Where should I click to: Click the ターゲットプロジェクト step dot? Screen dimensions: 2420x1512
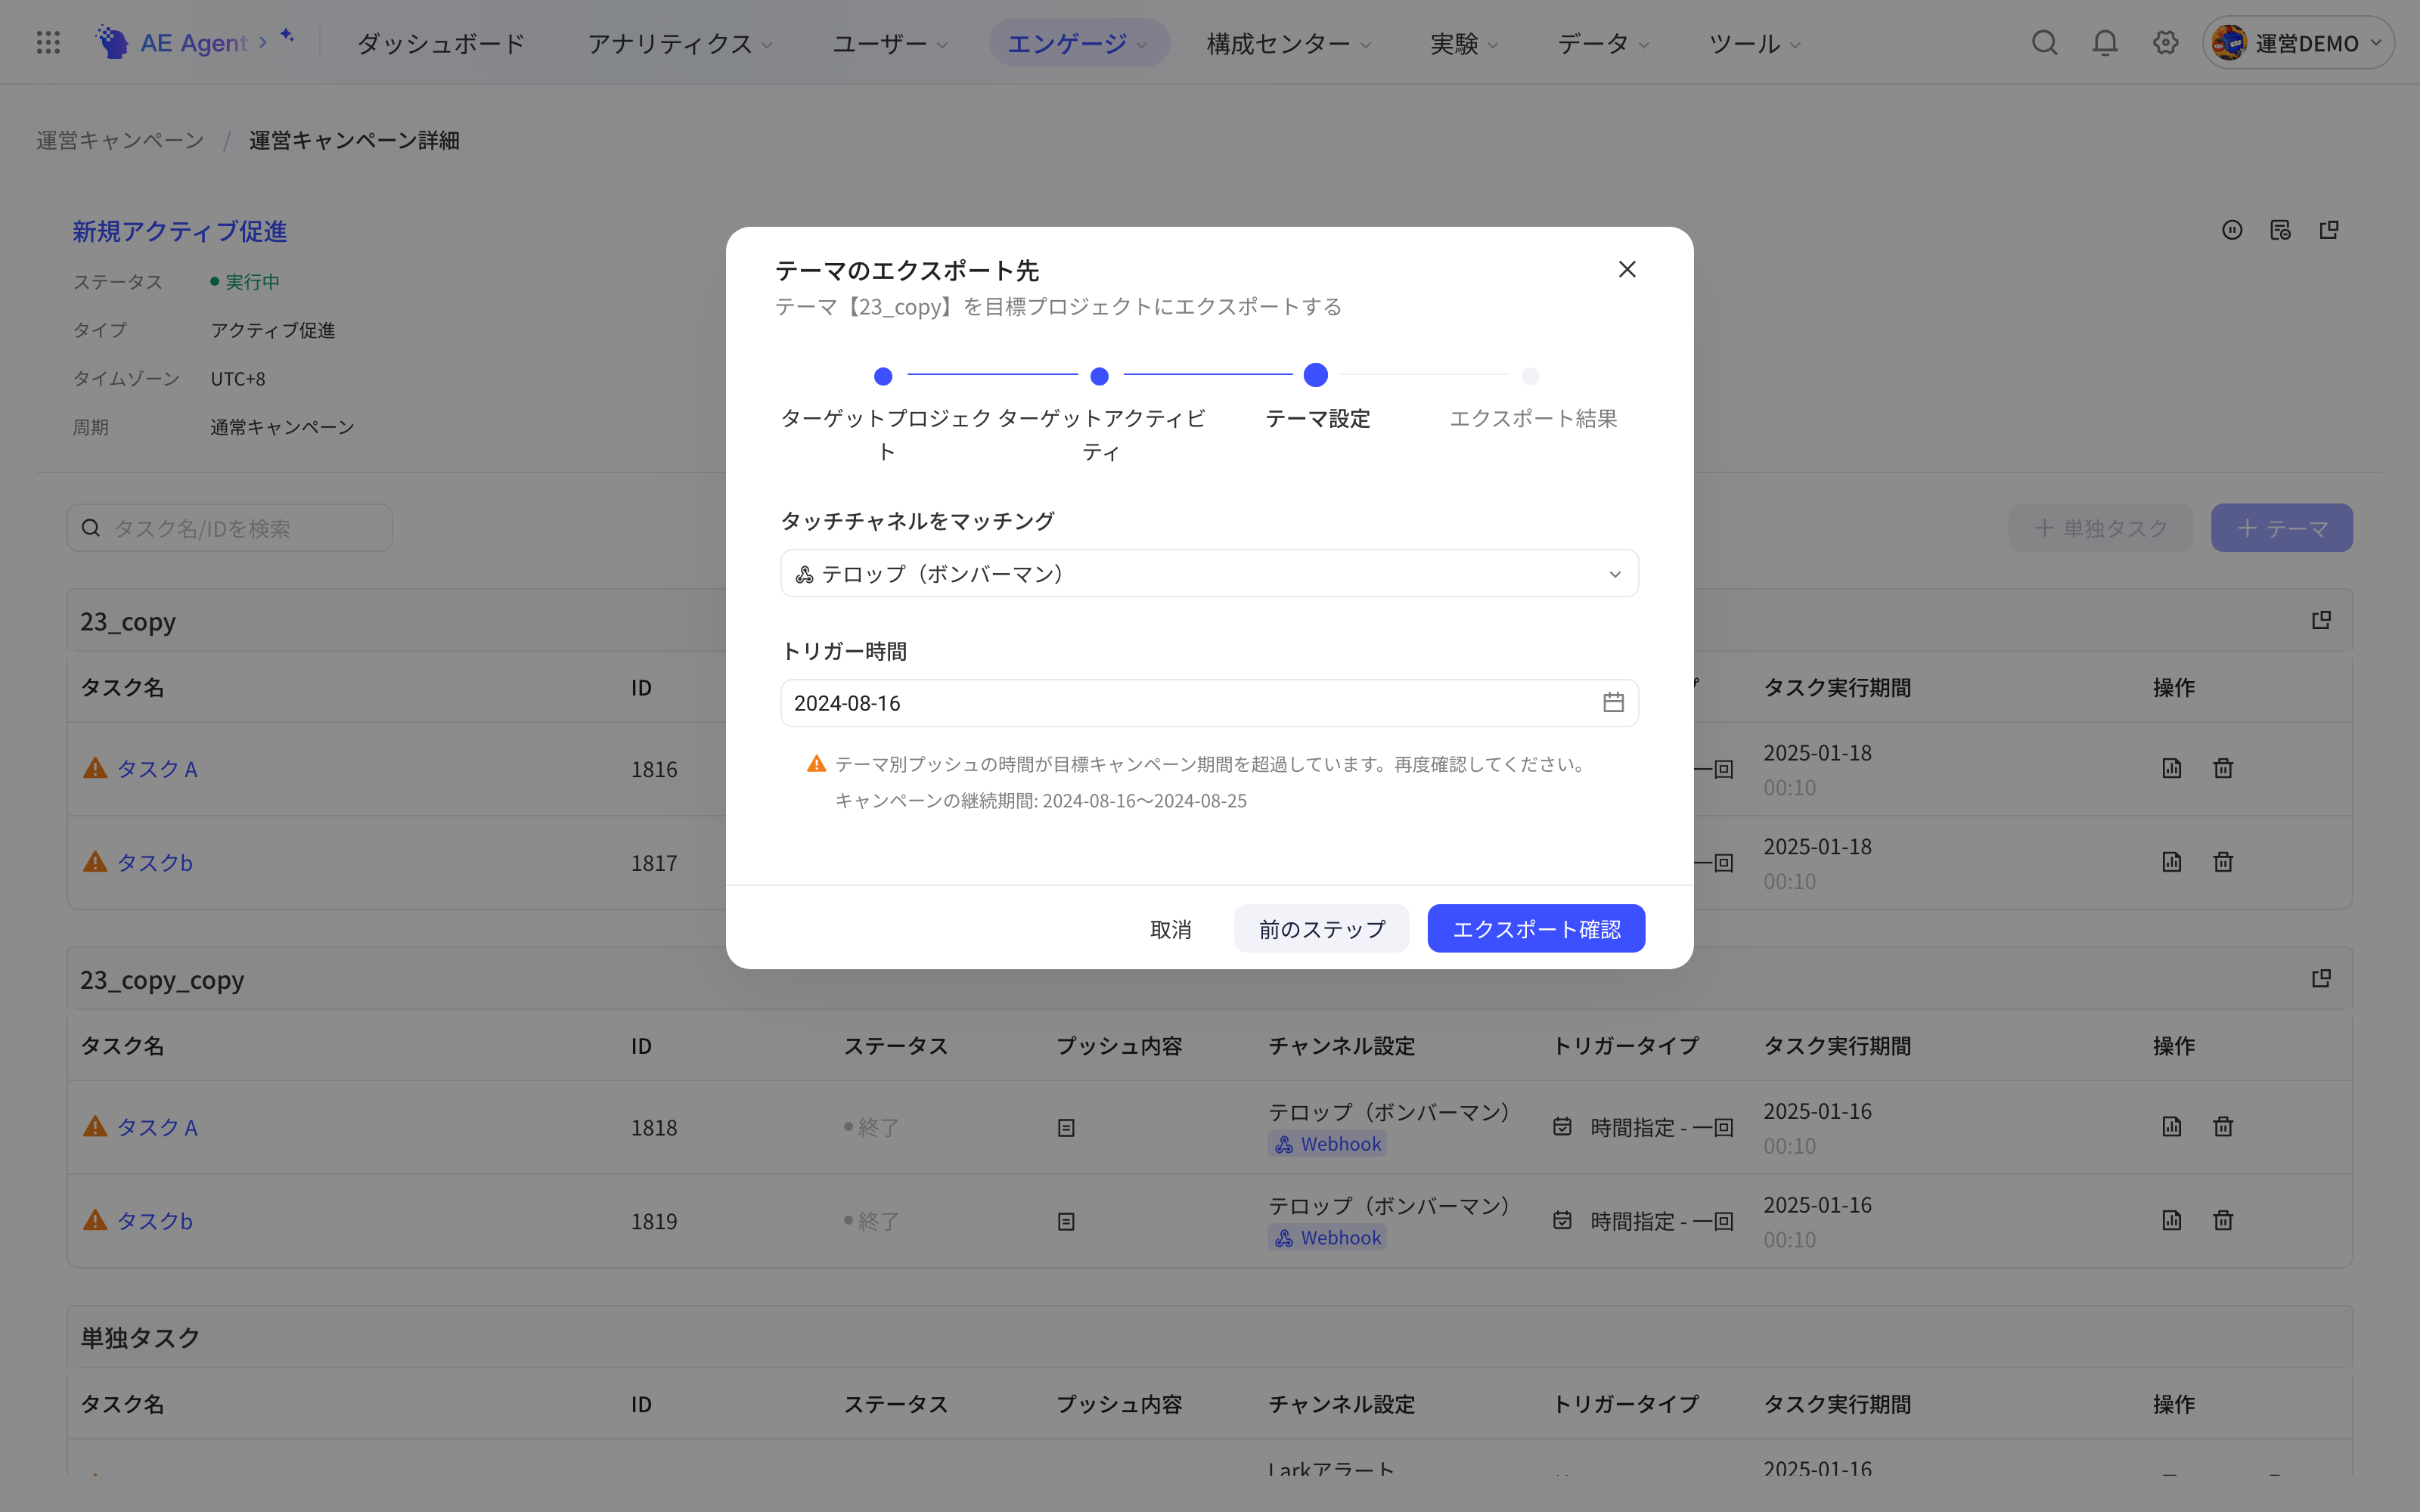[883, 376]
